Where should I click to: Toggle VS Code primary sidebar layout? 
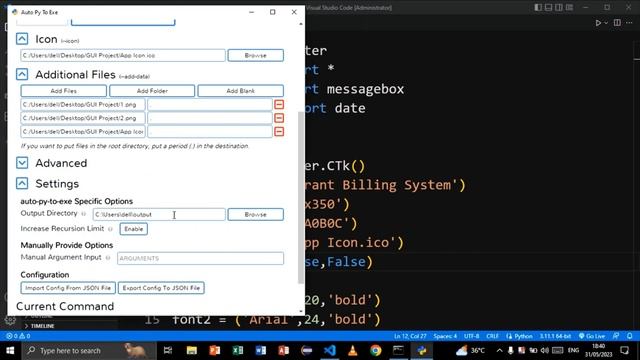pos(538,7)
